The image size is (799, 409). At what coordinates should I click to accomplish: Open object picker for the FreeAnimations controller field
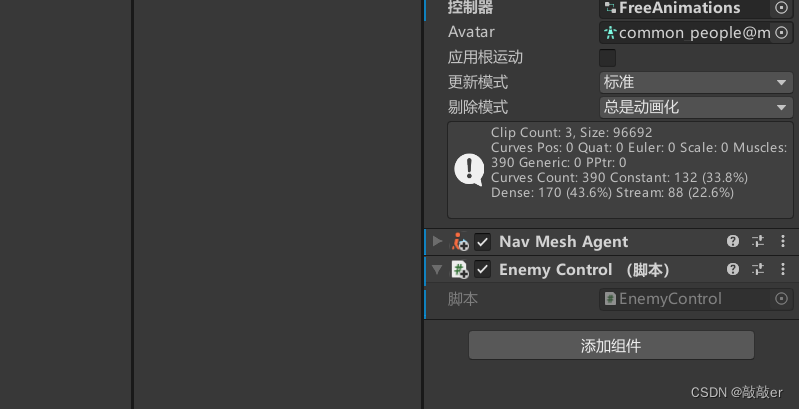781,8
